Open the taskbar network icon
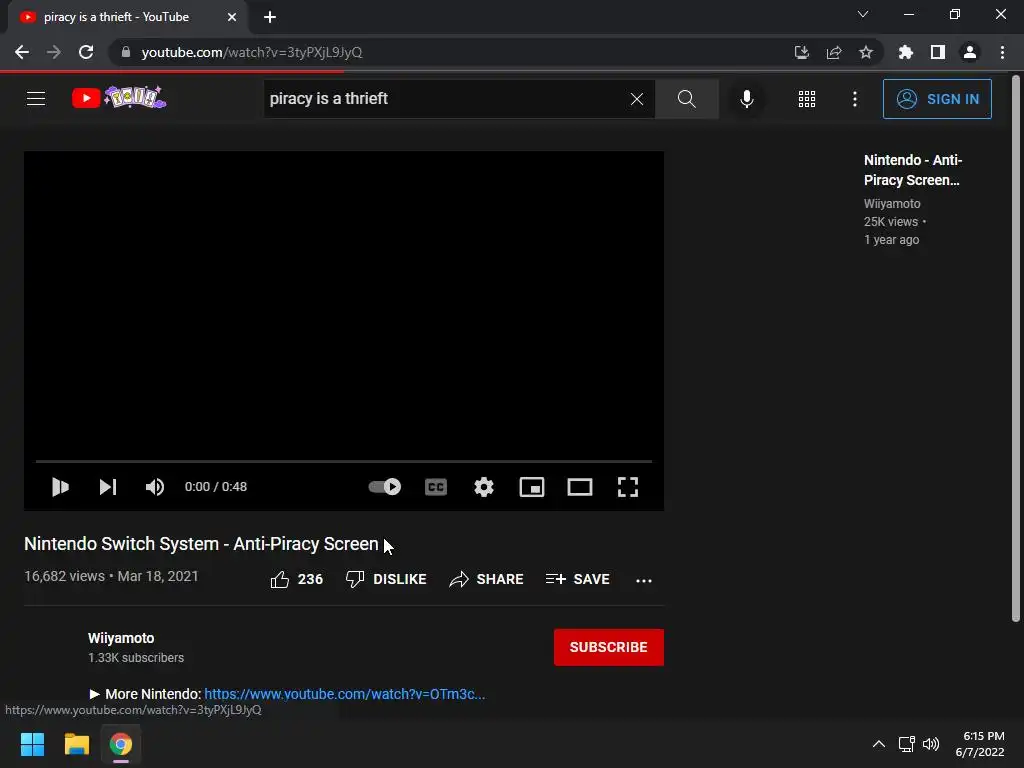 (906, 744)
